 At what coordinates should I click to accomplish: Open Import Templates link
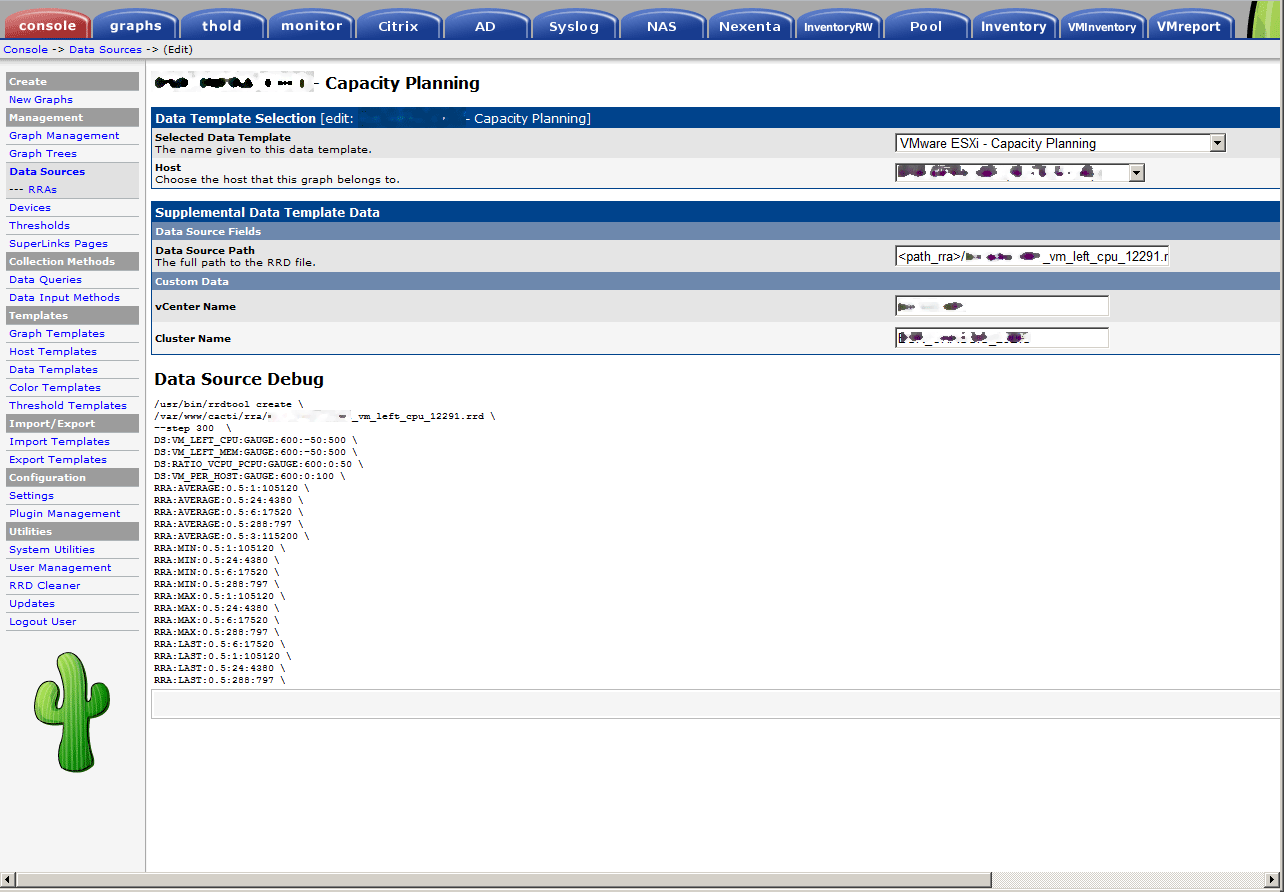[59, 441]
